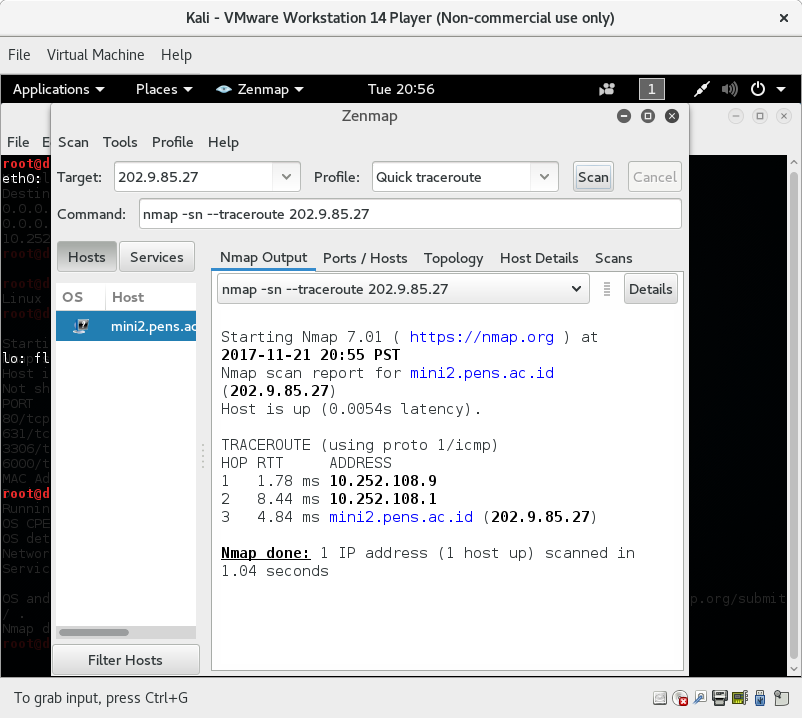Click the clock Tue 20:56

click(401, 89)
